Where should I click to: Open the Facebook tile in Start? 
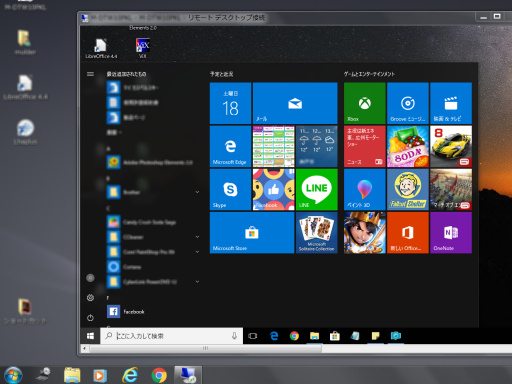click(x=274, y=189)
